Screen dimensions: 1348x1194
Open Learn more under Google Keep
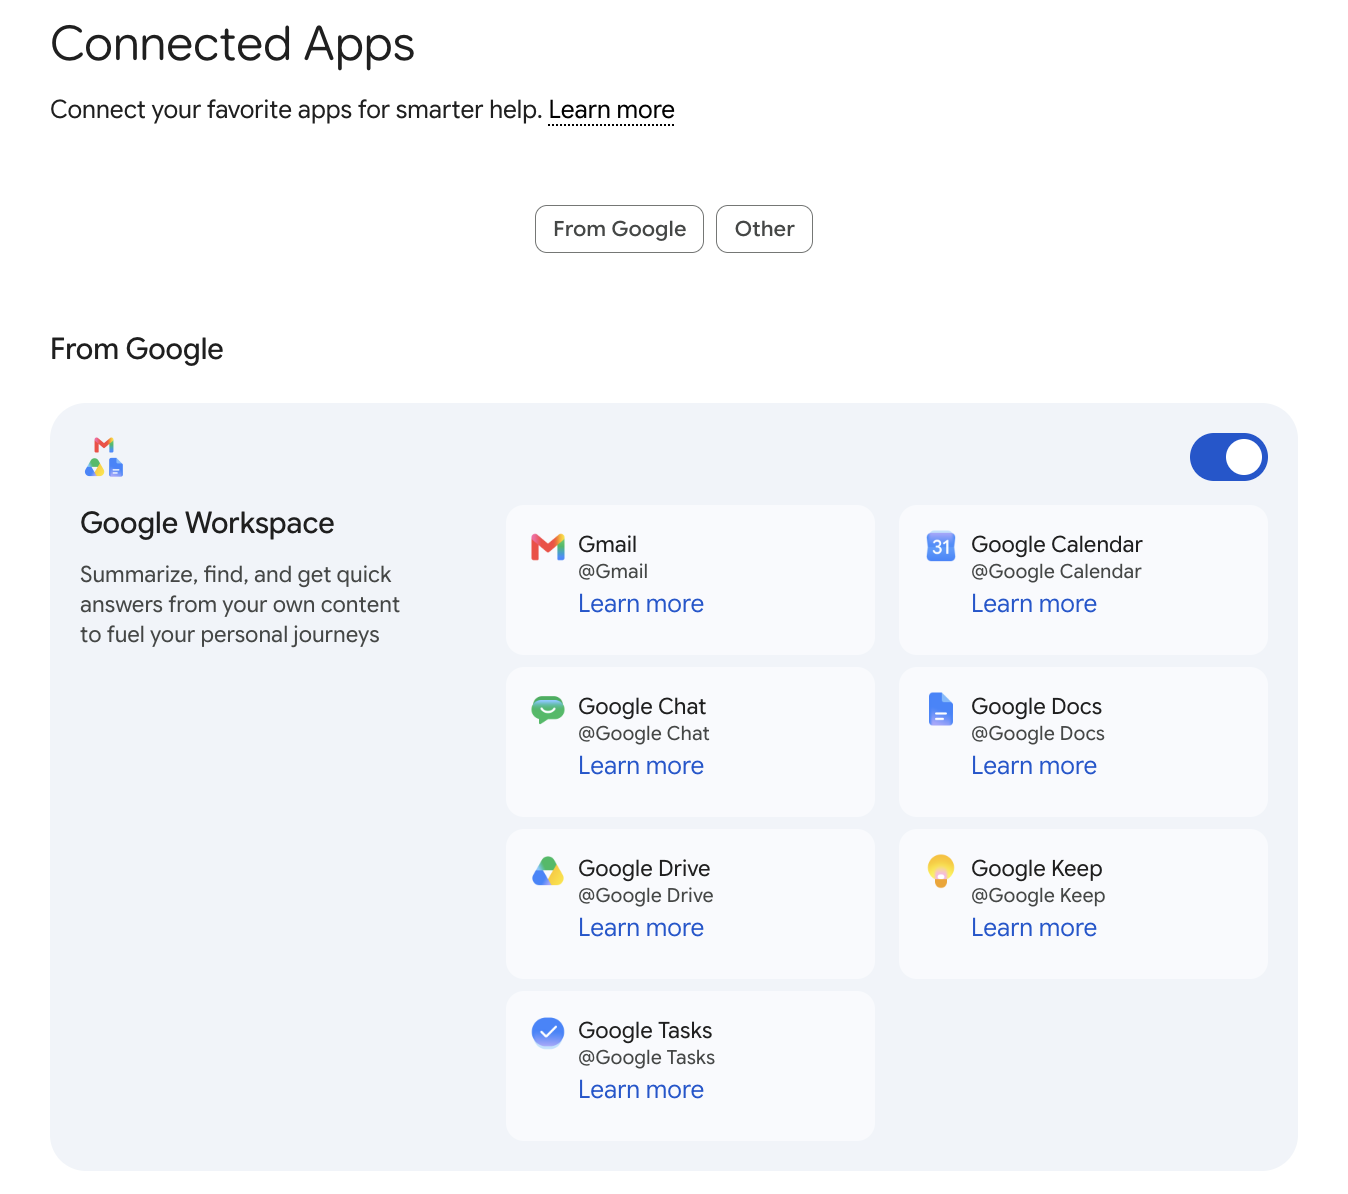click(x=1034, y=928)
